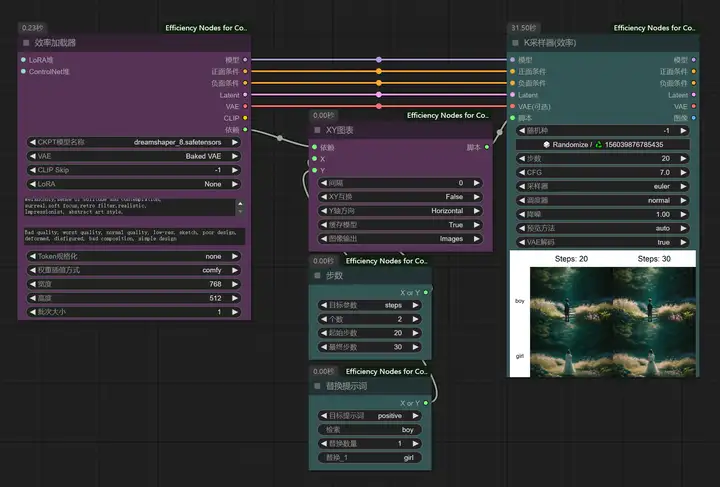
Task: Click the X input port on XY图表
Action: coord(315,159)
